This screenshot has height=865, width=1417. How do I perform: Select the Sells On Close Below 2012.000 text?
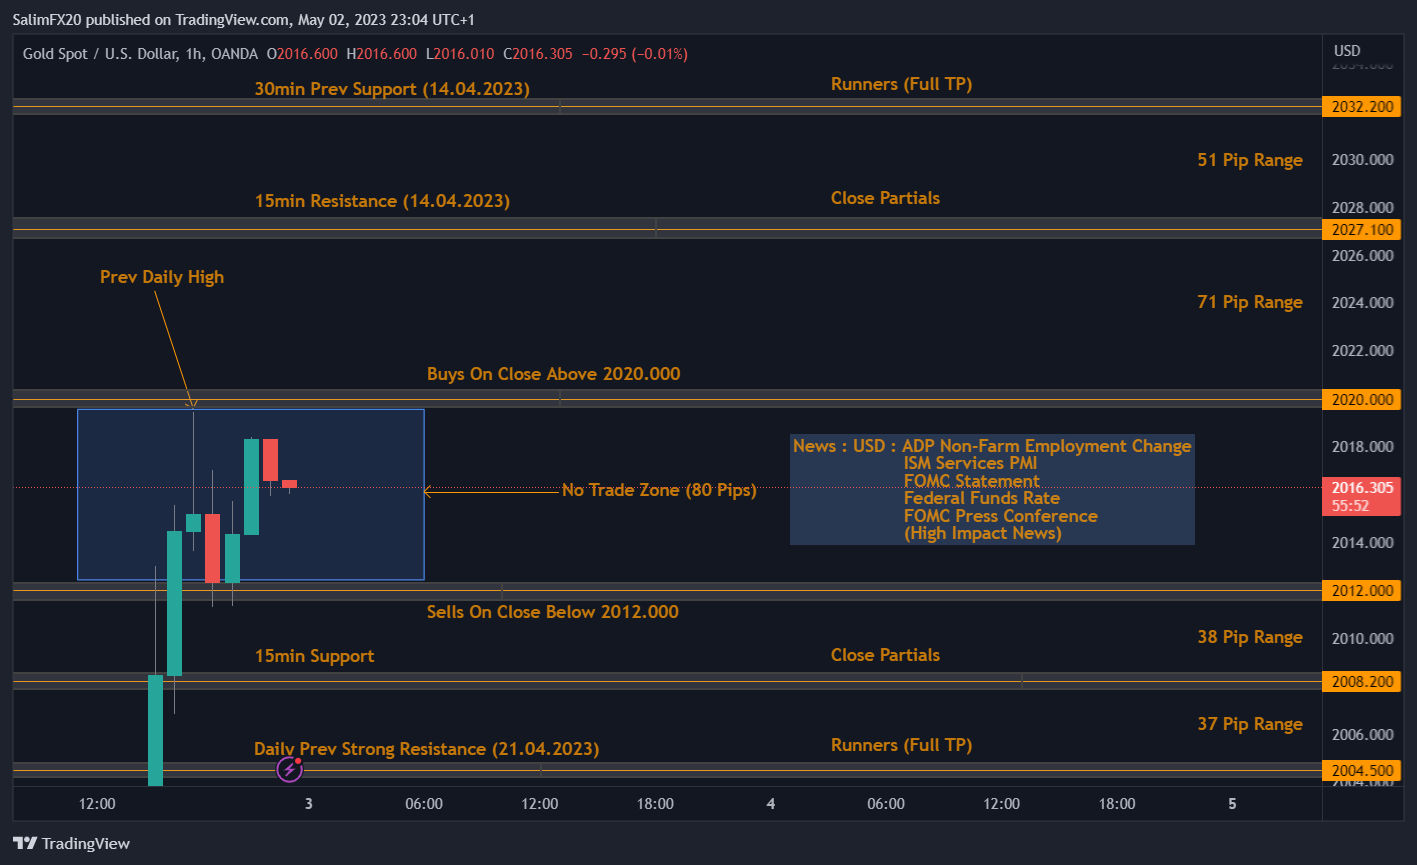pos(552,612)
